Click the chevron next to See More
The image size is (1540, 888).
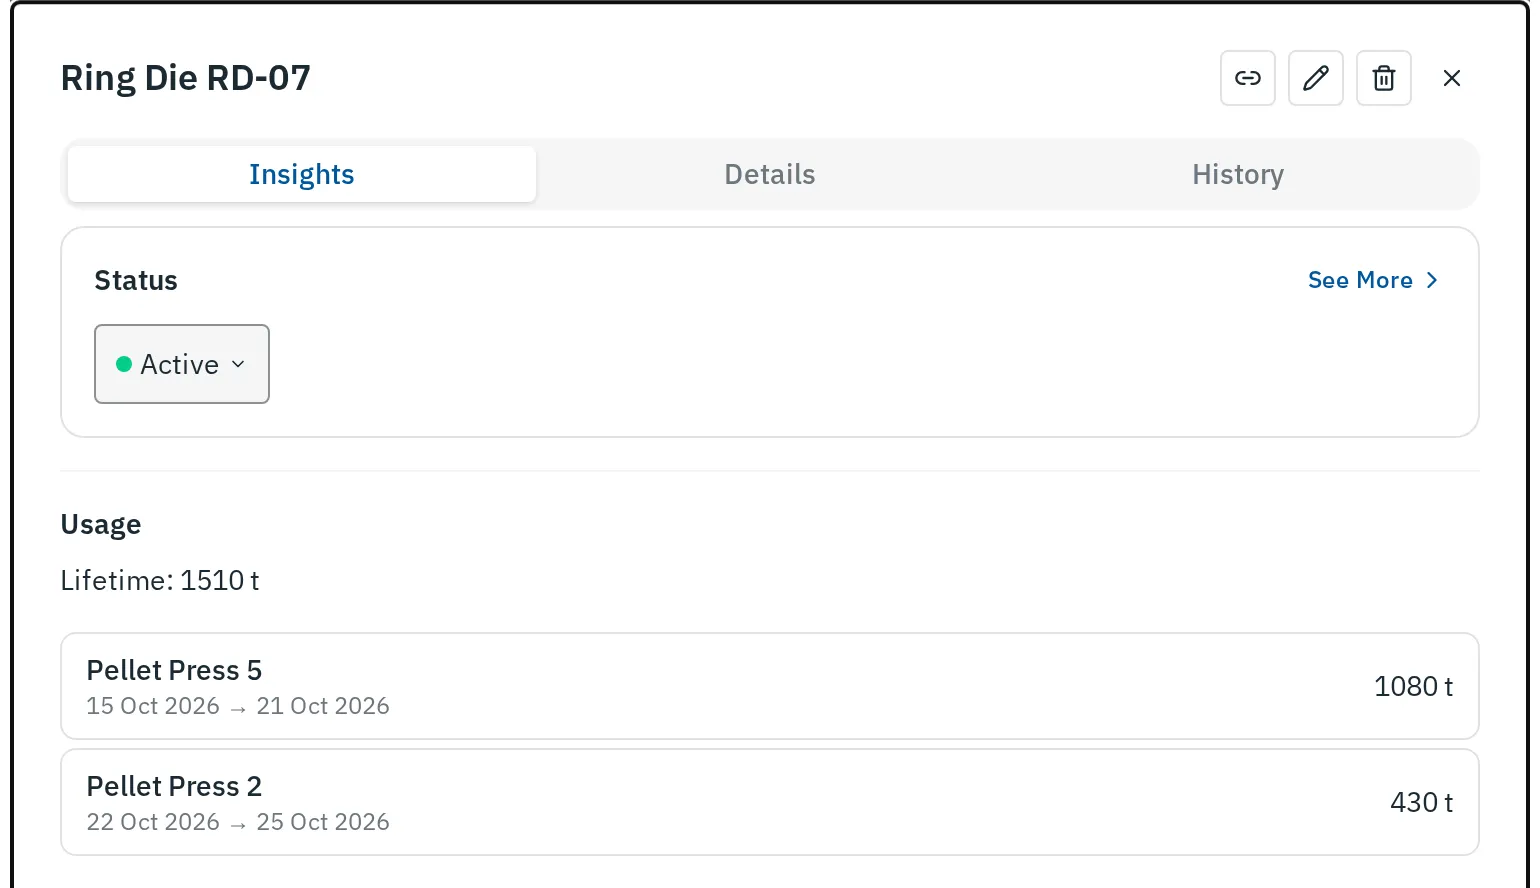tap(1432, 280)
